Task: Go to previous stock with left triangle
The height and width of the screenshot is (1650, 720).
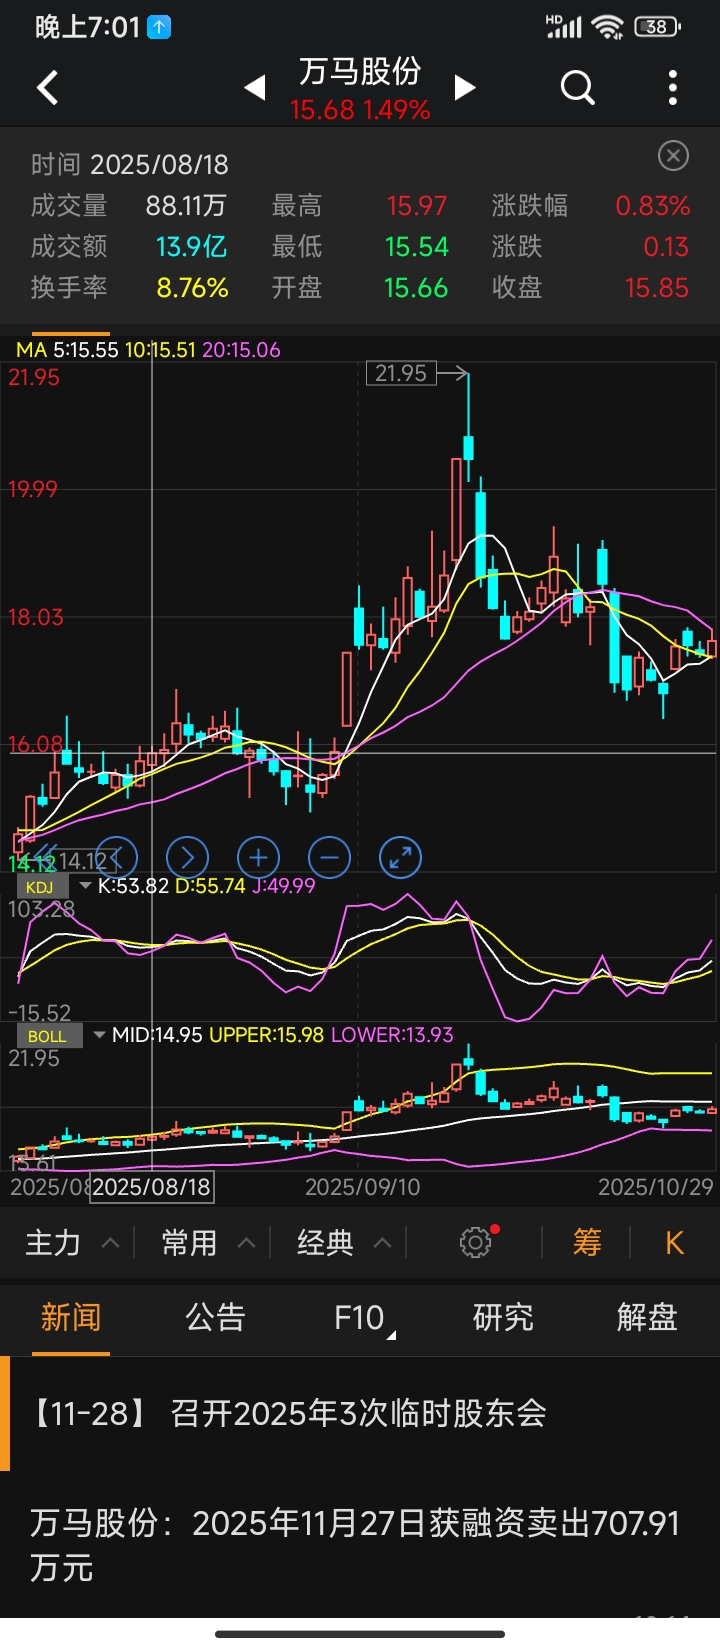Action: pyautogui.click(x=255, y=88)
